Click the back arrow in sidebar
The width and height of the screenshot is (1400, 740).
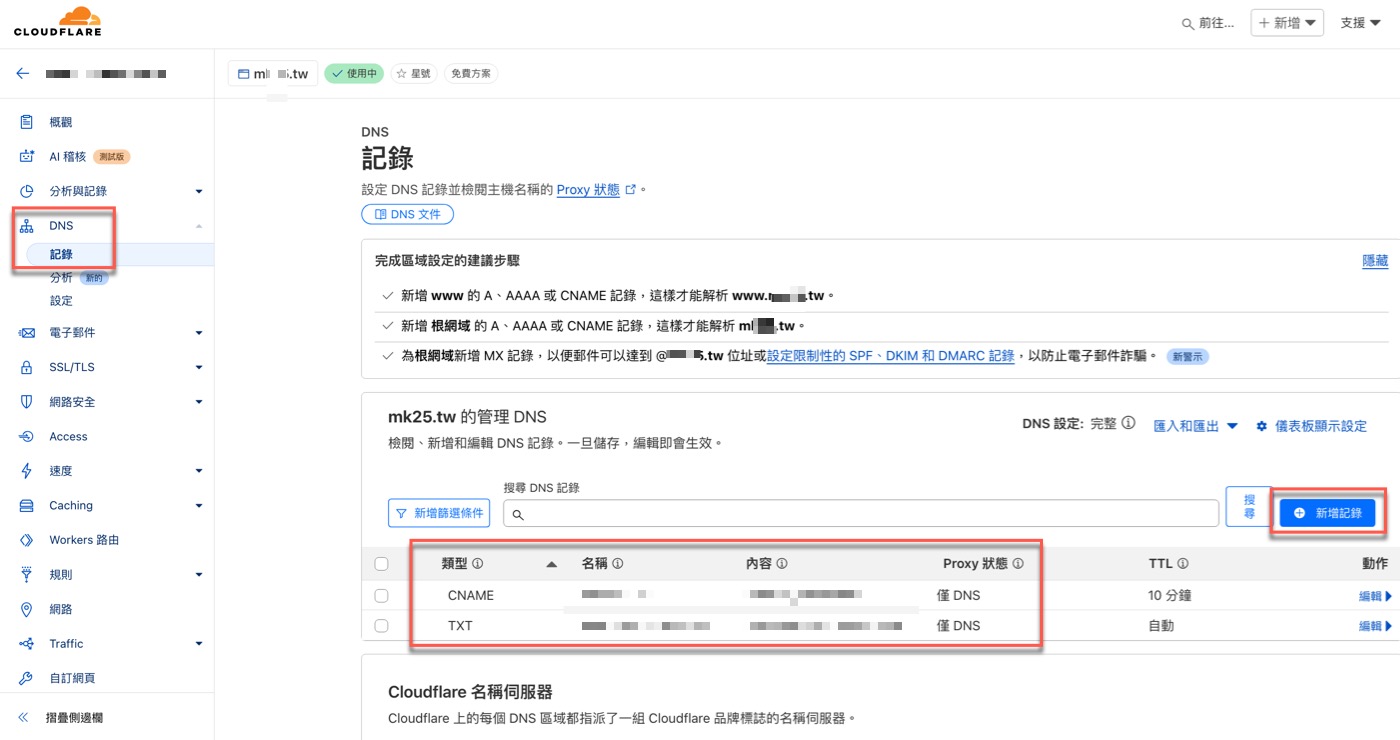[x=23, y=74]
